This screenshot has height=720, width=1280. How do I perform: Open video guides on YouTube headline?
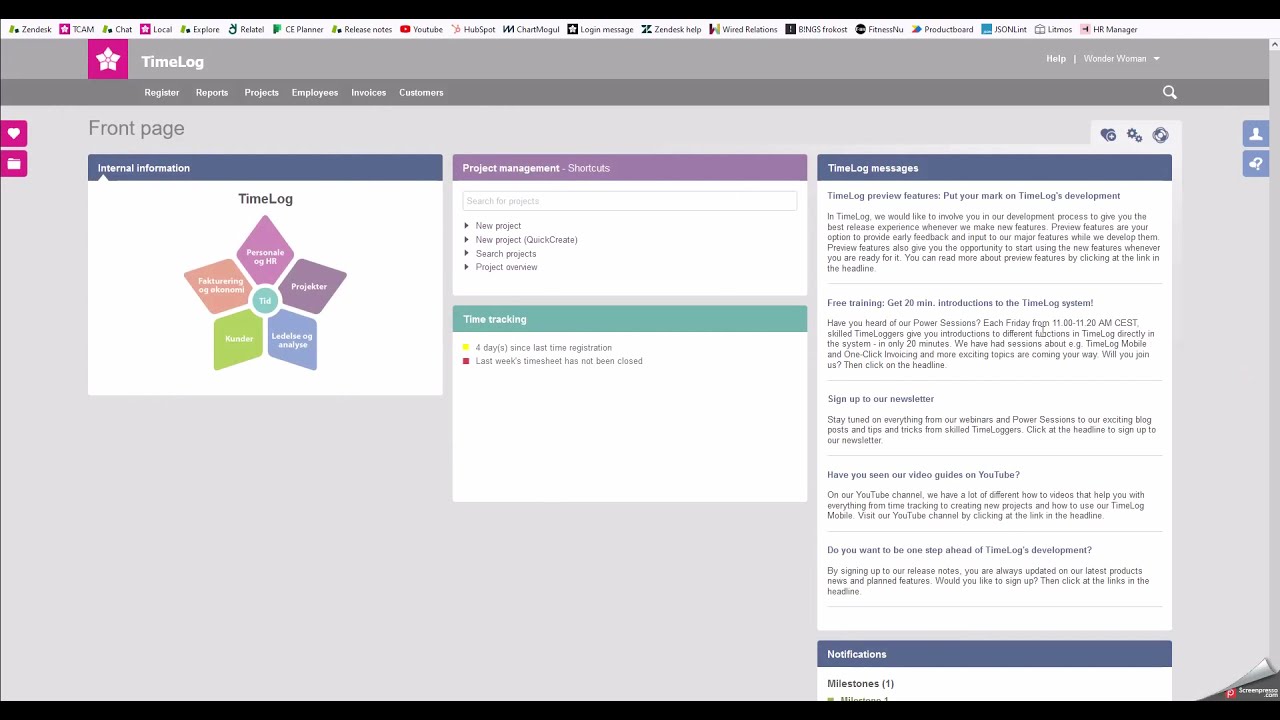[924, 475]
